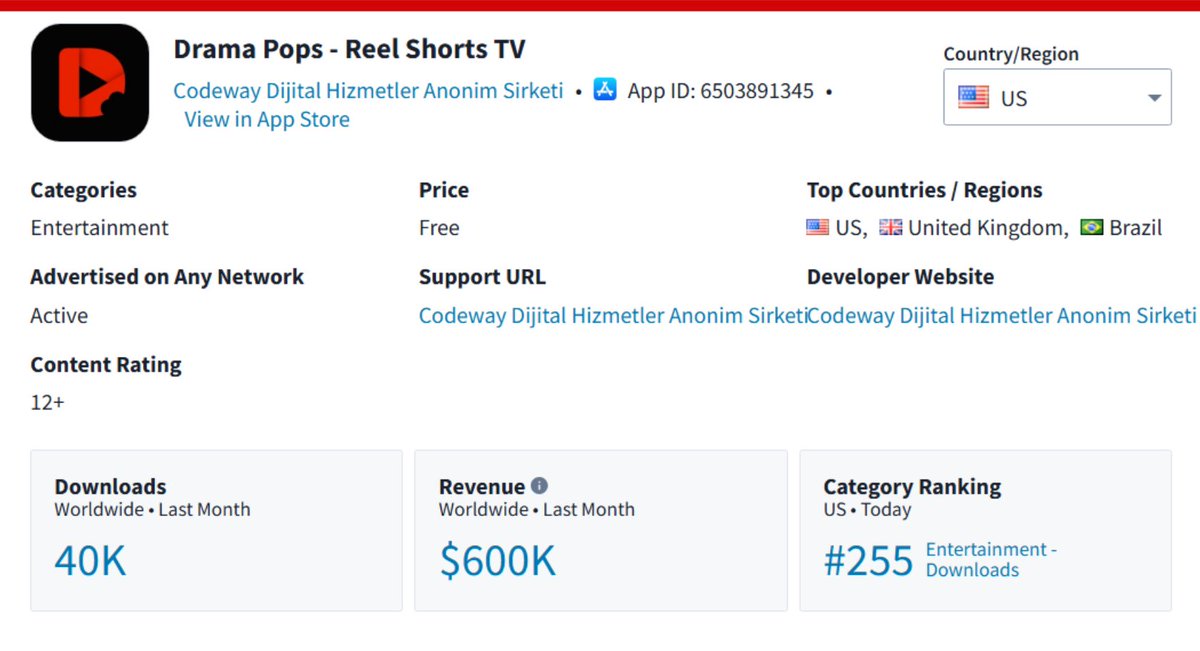
Task: Click the Revenue card heading
Action: point(482,487)
